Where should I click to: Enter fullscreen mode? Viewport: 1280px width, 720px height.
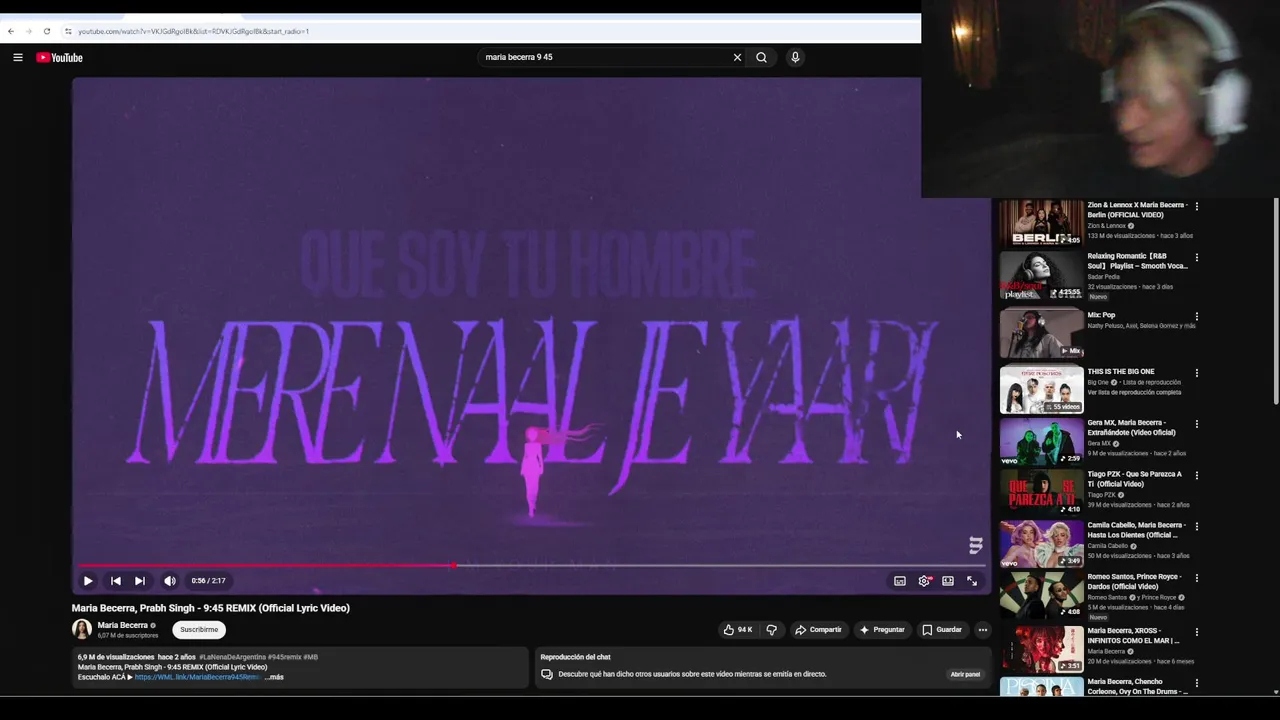(x=972, y=580)
